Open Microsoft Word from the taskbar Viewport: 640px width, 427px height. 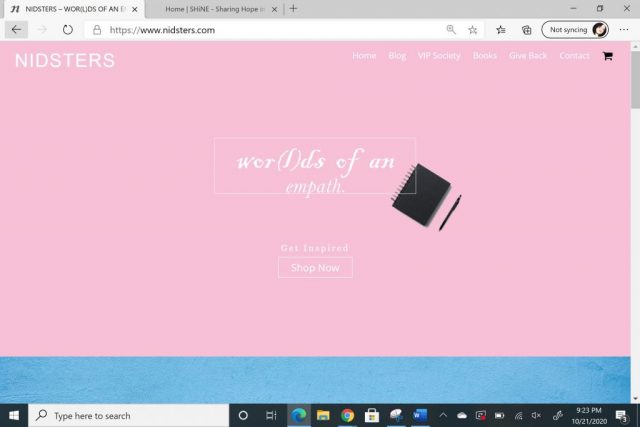pos(420,415)
